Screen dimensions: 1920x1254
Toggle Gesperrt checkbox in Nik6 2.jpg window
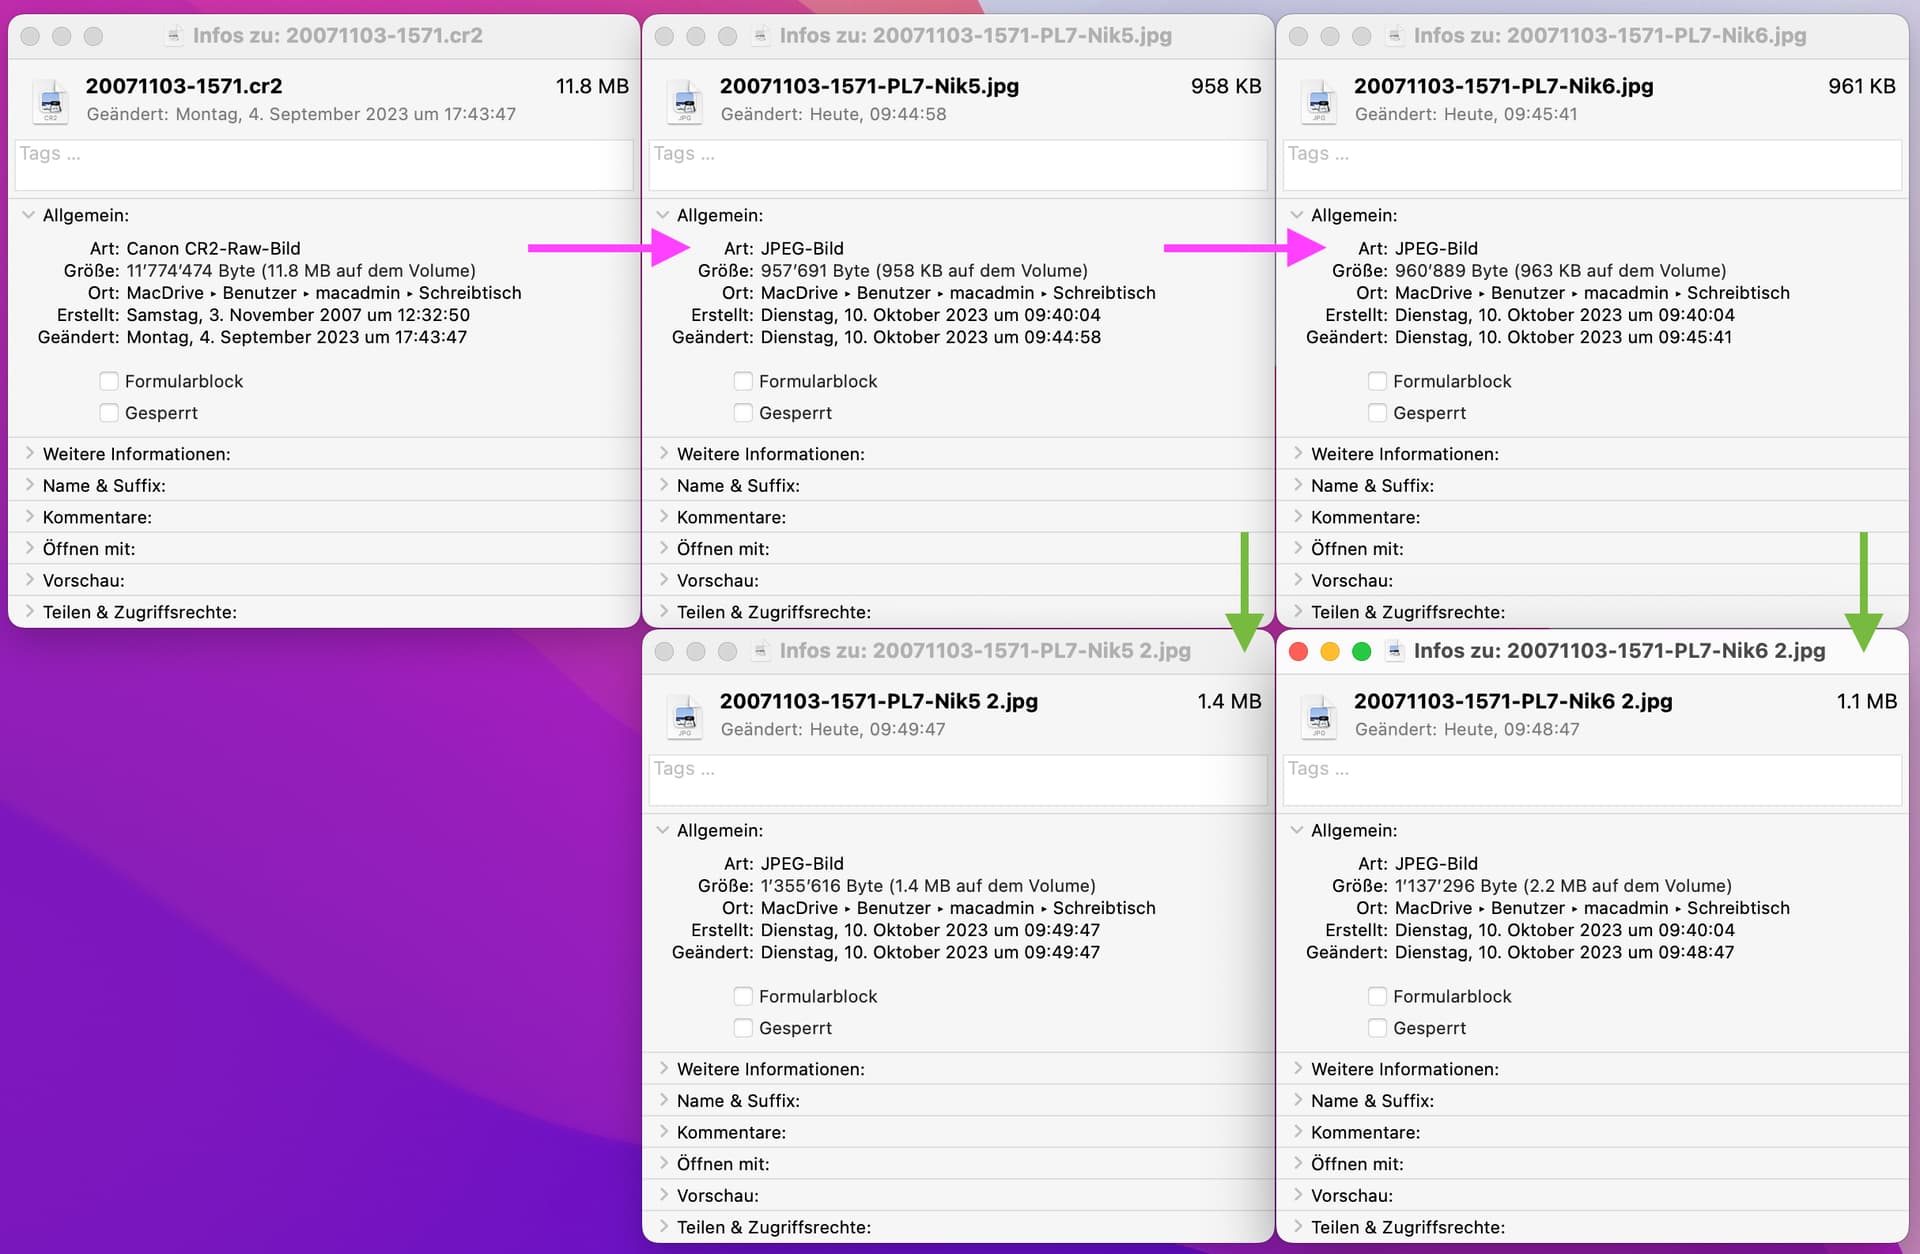pos(1377,1028)
